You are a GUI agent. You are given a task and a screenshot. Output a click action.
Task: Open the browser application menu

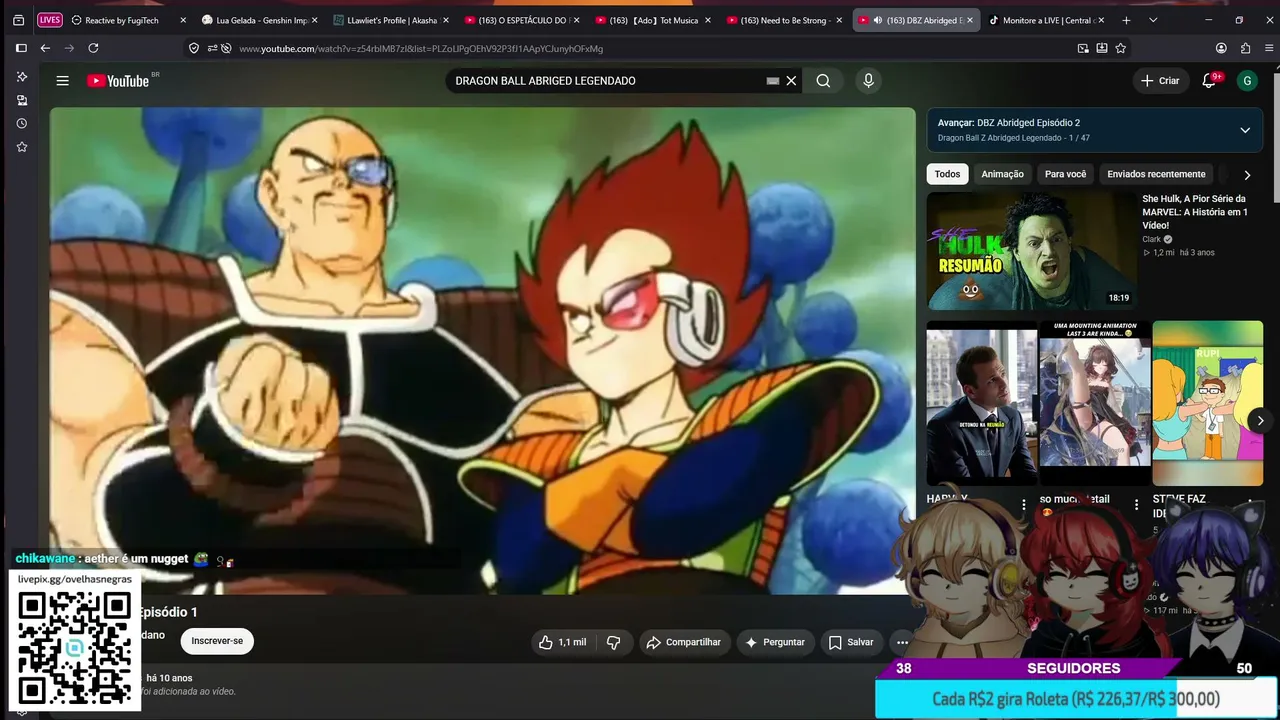(1269, 48)
